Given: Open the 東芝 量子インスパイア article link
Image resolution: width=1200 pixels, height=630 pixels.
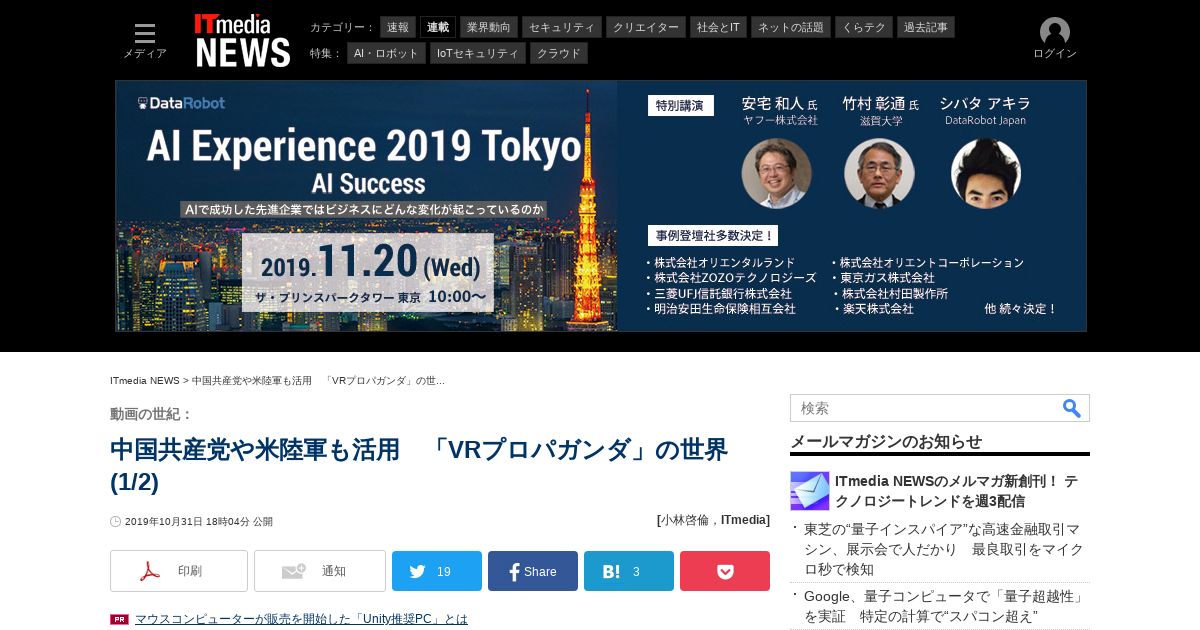Looking at the screenshot, I should [943, 549].
